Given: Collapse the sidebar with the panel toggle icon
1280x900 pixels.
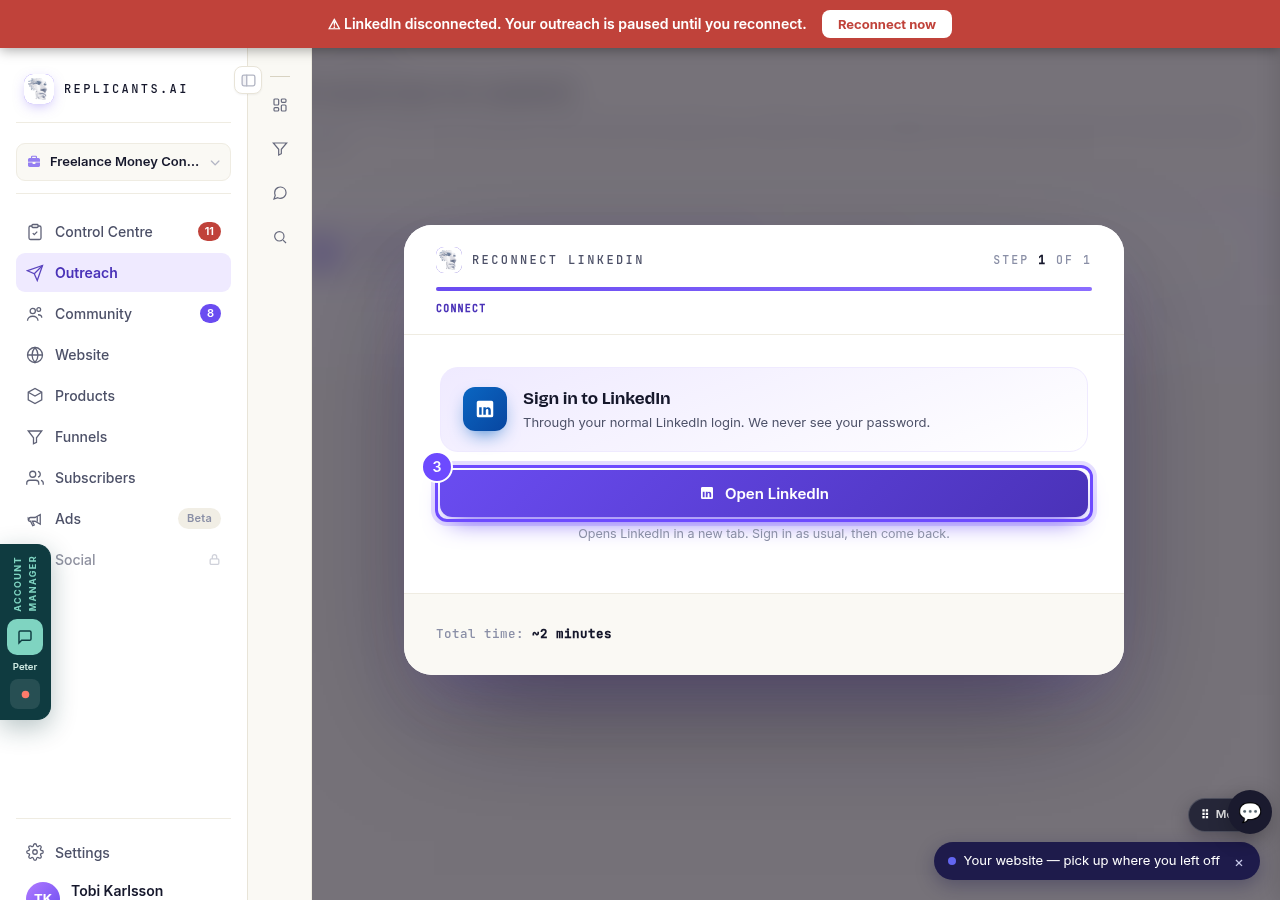Looking at the screenshot, I should tap(248, 80).
